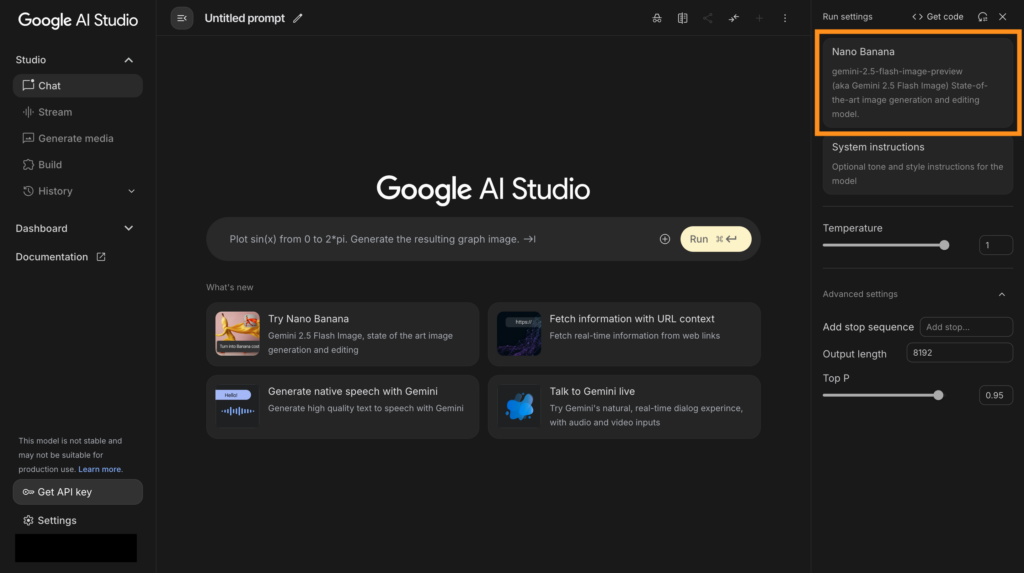This screenshot has width=1024, height=573.
Task: Open the Nano Banana model selector
Action: pyautogui.click(x=918, y=82)
